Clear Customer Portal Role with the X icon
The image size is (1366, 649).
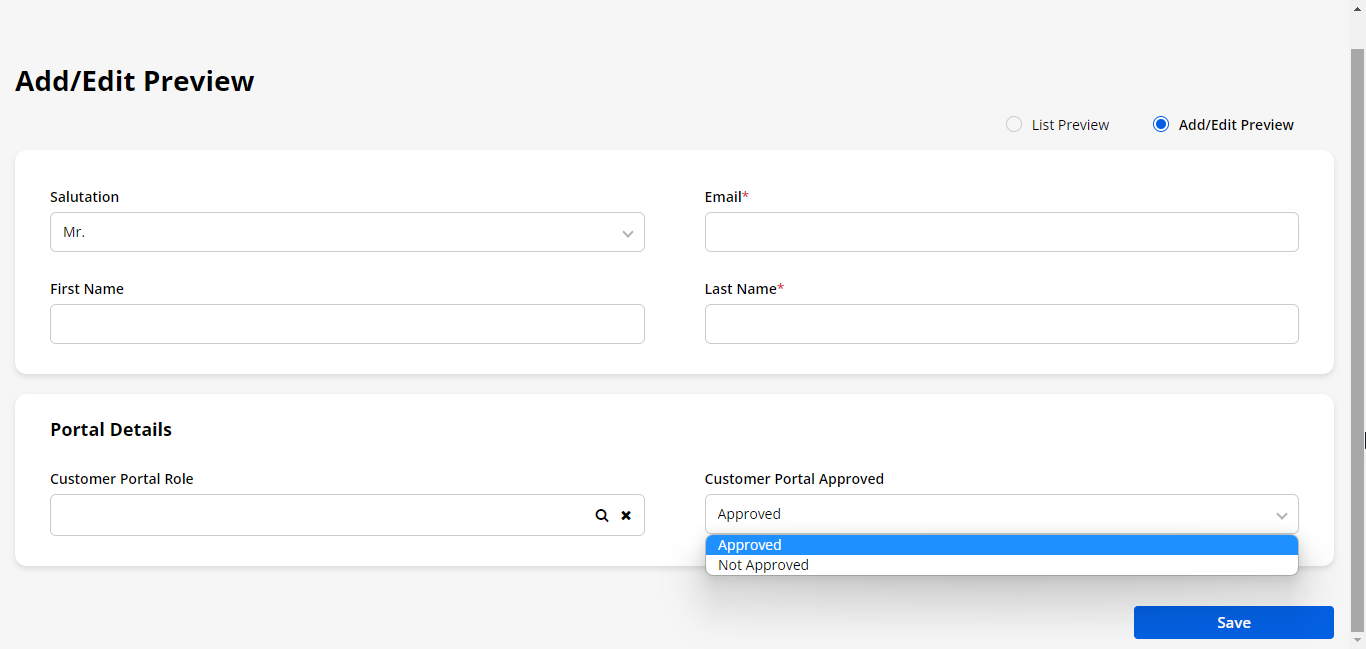(x=626, y=516)
